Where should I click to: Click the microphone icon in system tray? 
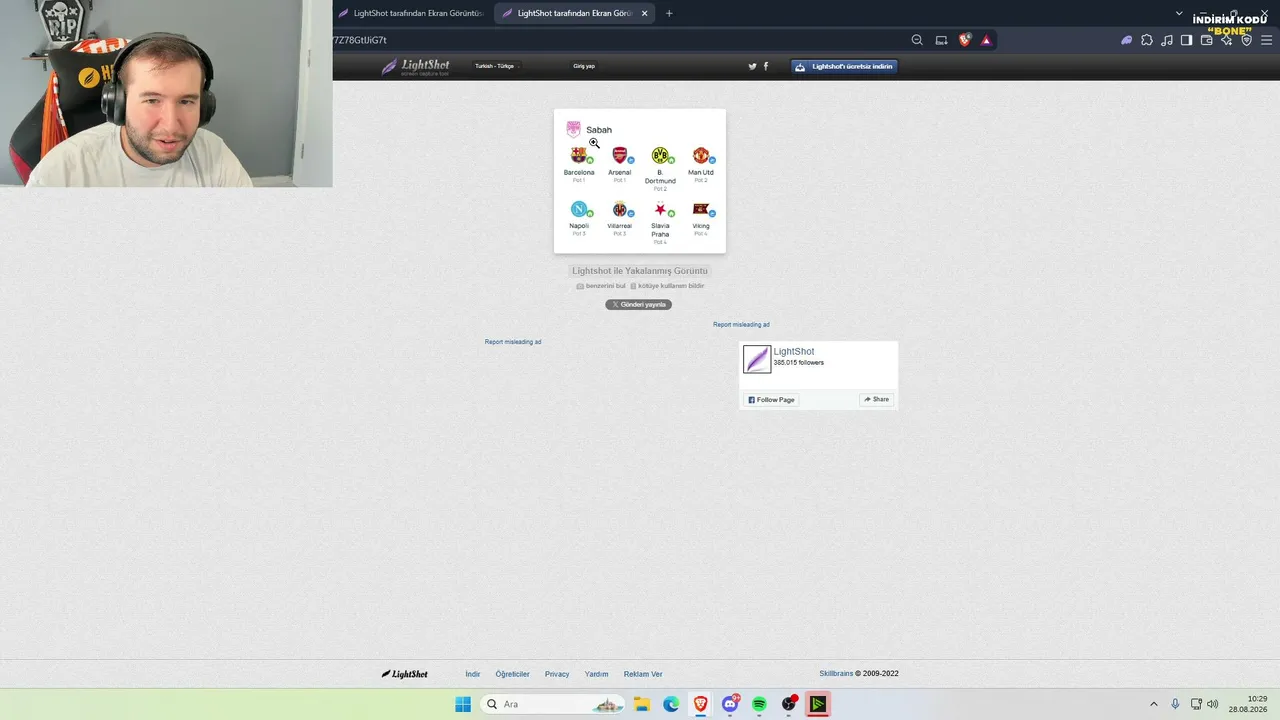point(1175,704)
